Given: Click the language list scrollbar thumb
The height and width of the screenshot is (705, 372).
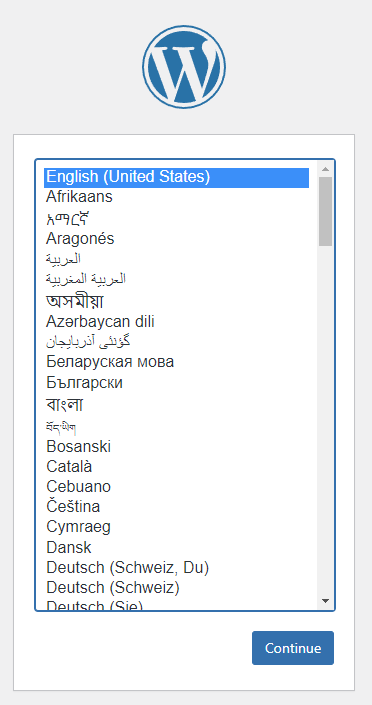Looking at the screenshot, I should (x=326, y=211).
